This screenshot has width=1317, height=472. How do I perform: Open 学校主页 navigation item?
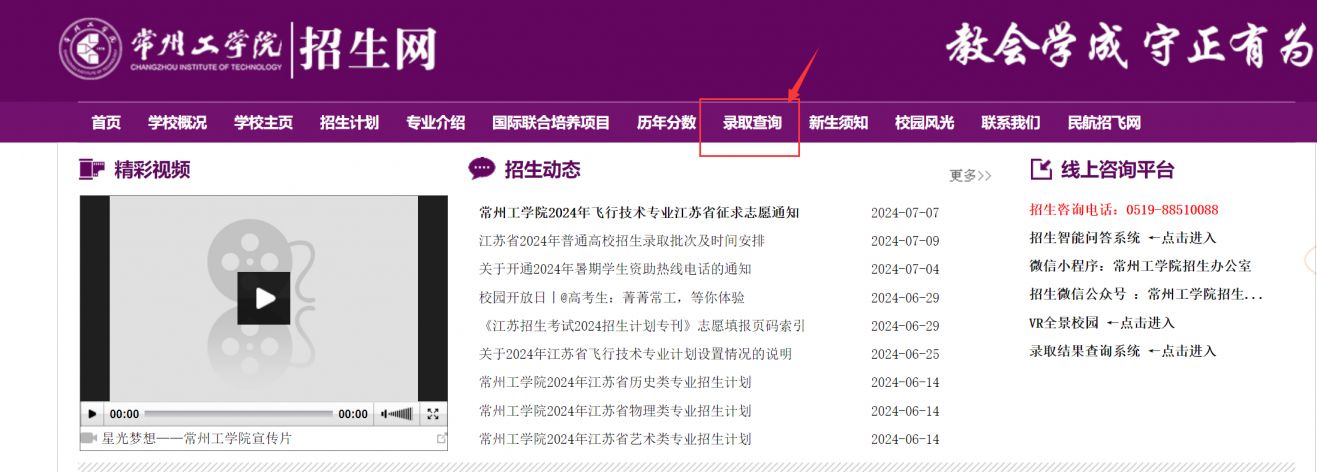pyautogui.click(x=263, y=123)
